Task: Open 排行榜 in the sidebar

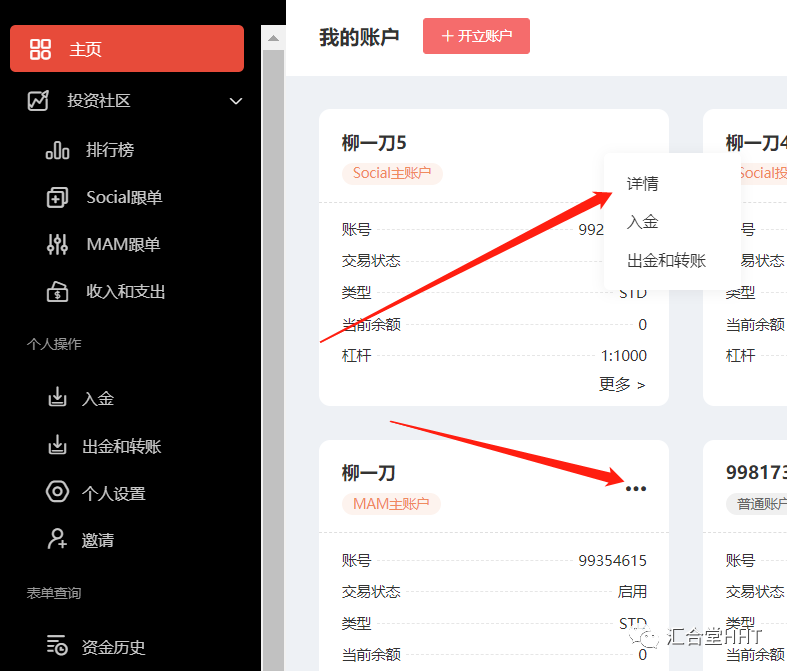Action: [110, 150]
